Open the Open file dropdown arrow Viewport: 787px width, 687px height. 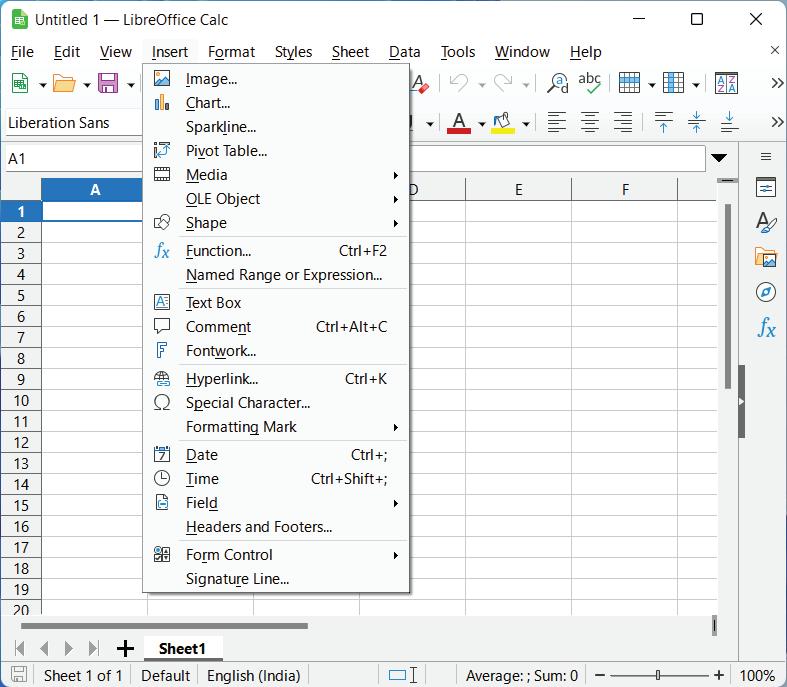(87, 85)
